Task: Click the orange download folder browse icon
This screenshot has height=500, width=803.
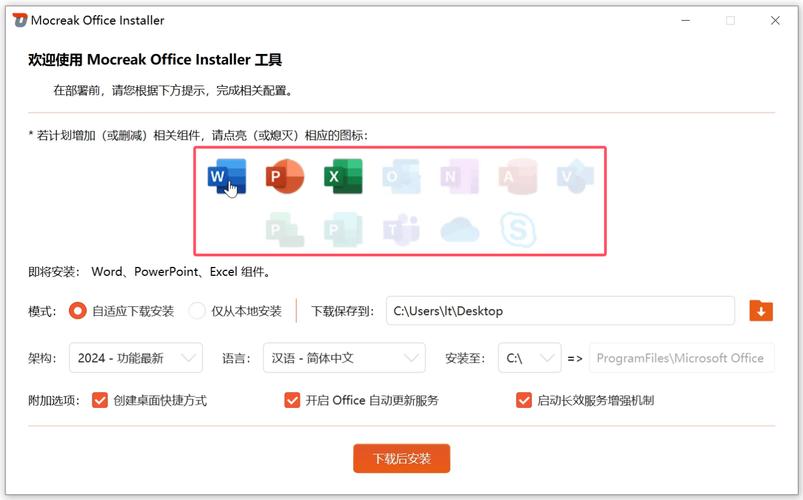Action: coord(761,311)
